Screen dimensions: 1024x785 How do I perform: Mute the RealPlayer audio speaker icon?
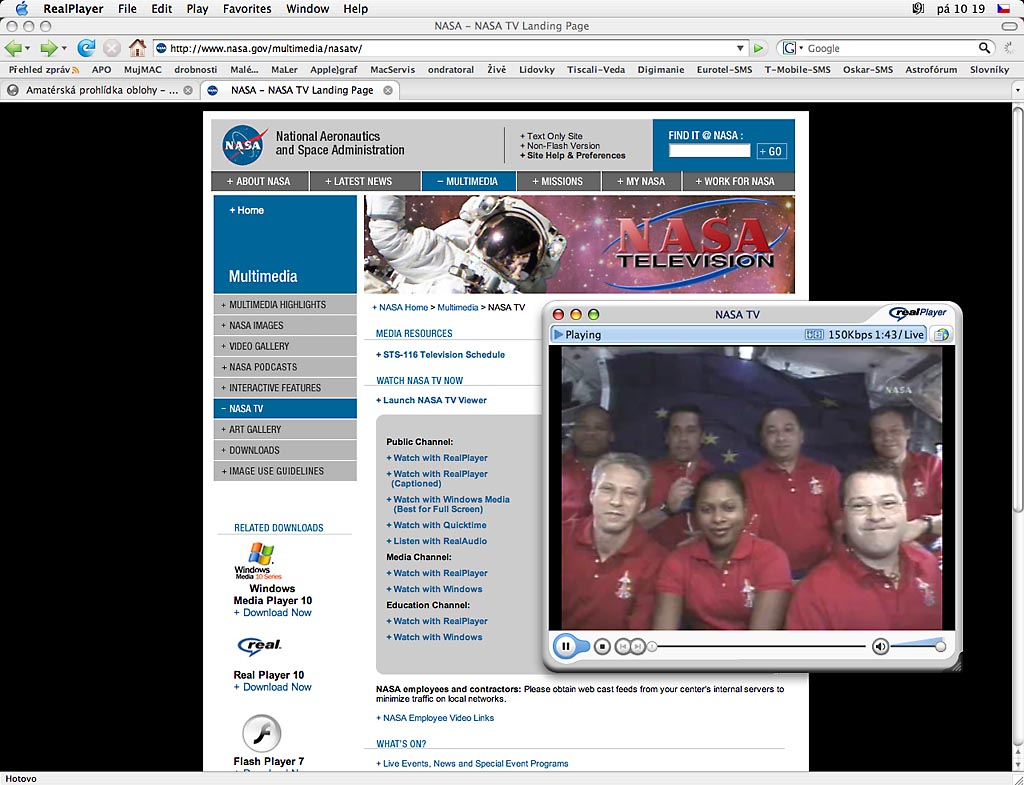tap(880, 647)
